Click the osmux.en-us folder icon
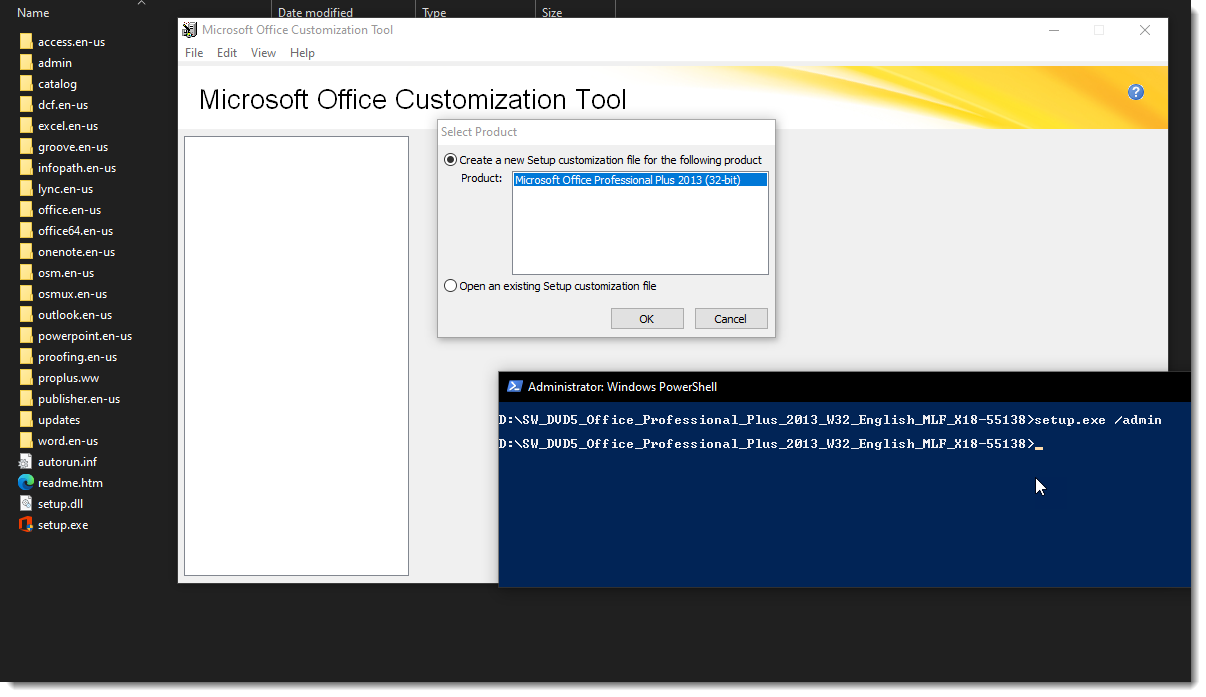This screenshot has width=1206, height=697. click(x=26, y=294)
